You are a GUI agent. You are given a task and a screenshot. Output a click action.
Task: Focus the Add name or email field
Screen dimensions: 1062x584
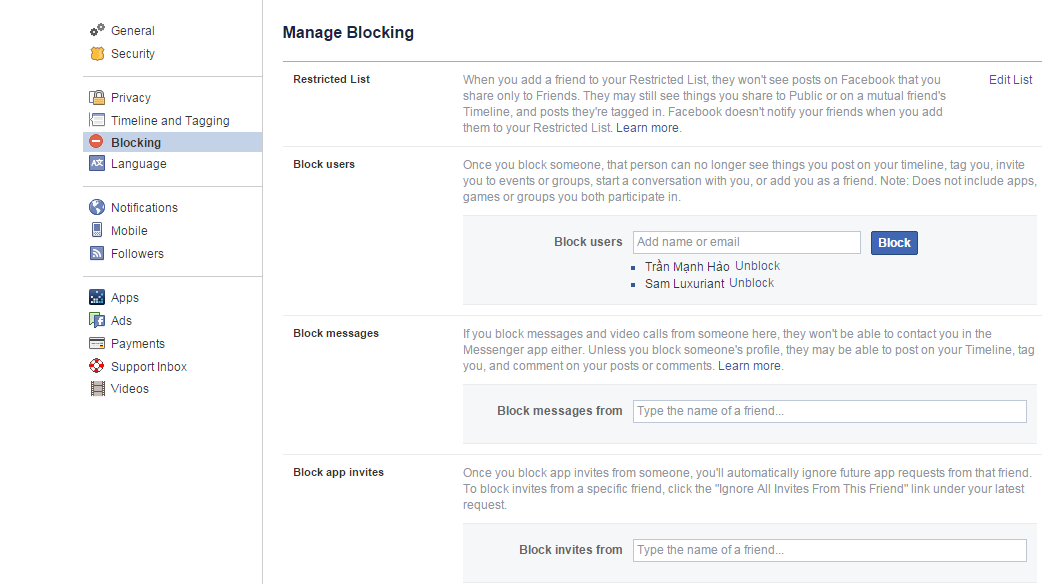[x=746, y=242]
